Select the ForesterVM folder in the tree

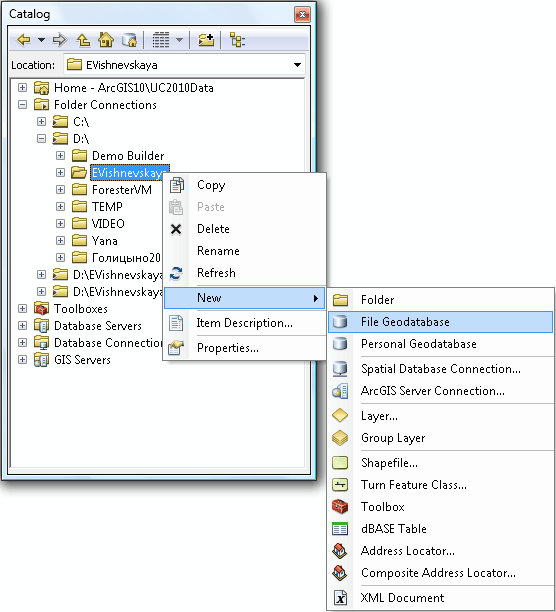coord(121,190)
